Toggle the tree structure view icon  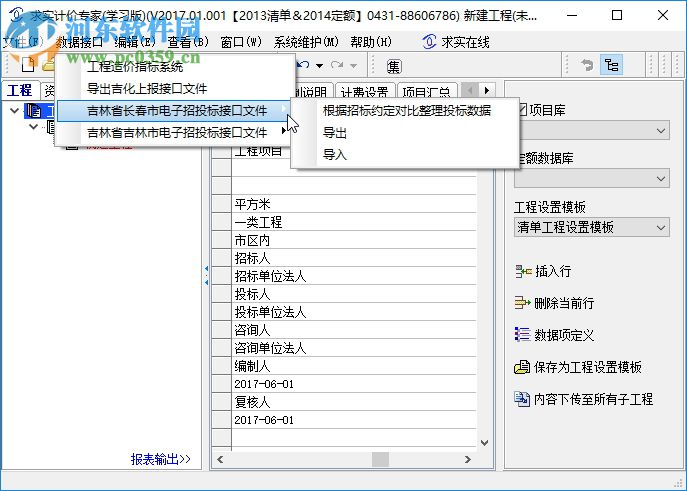click(x=611, y=66)
